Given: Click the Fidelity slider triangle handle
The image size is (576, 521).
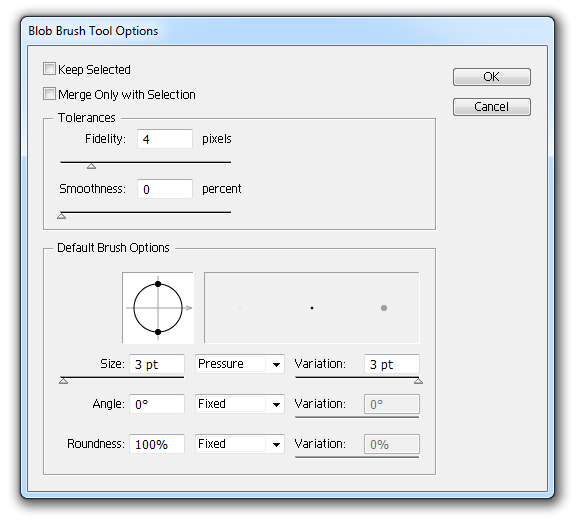Looking at the screenshot, I should click(x=91, y=166).
